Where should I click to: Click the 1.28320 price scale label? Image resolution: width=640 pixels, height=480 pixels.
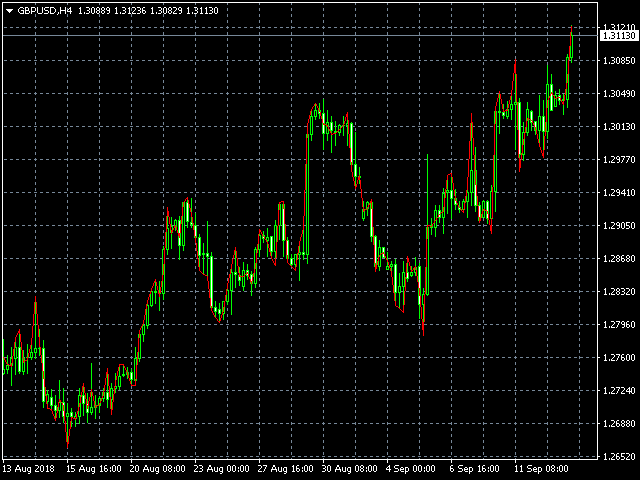[x=619, y=292]
